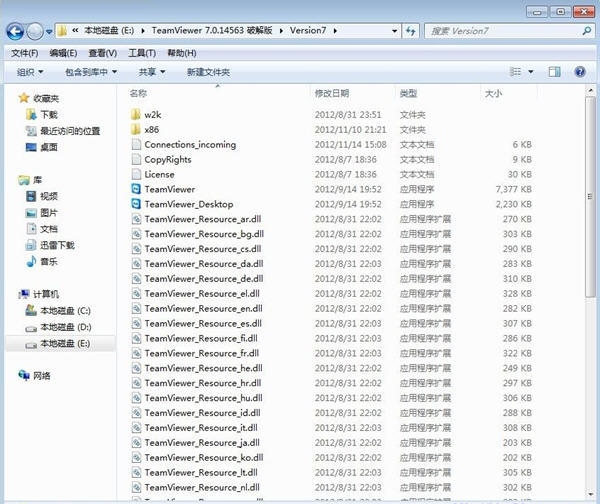Image resolution: width=600 pixels, height=504 pixels.
Task: Expand the 包含到库中 dropdown
Action: [x=91, y=72]
